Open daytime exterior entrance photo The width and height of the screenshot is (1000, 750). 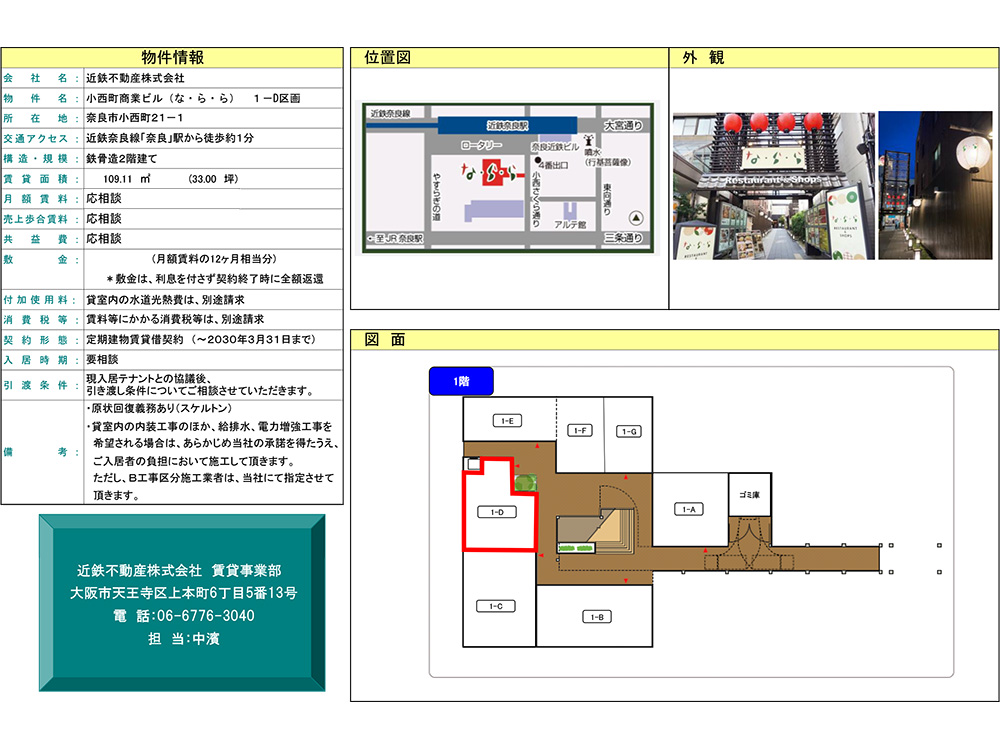coord(774,186)
